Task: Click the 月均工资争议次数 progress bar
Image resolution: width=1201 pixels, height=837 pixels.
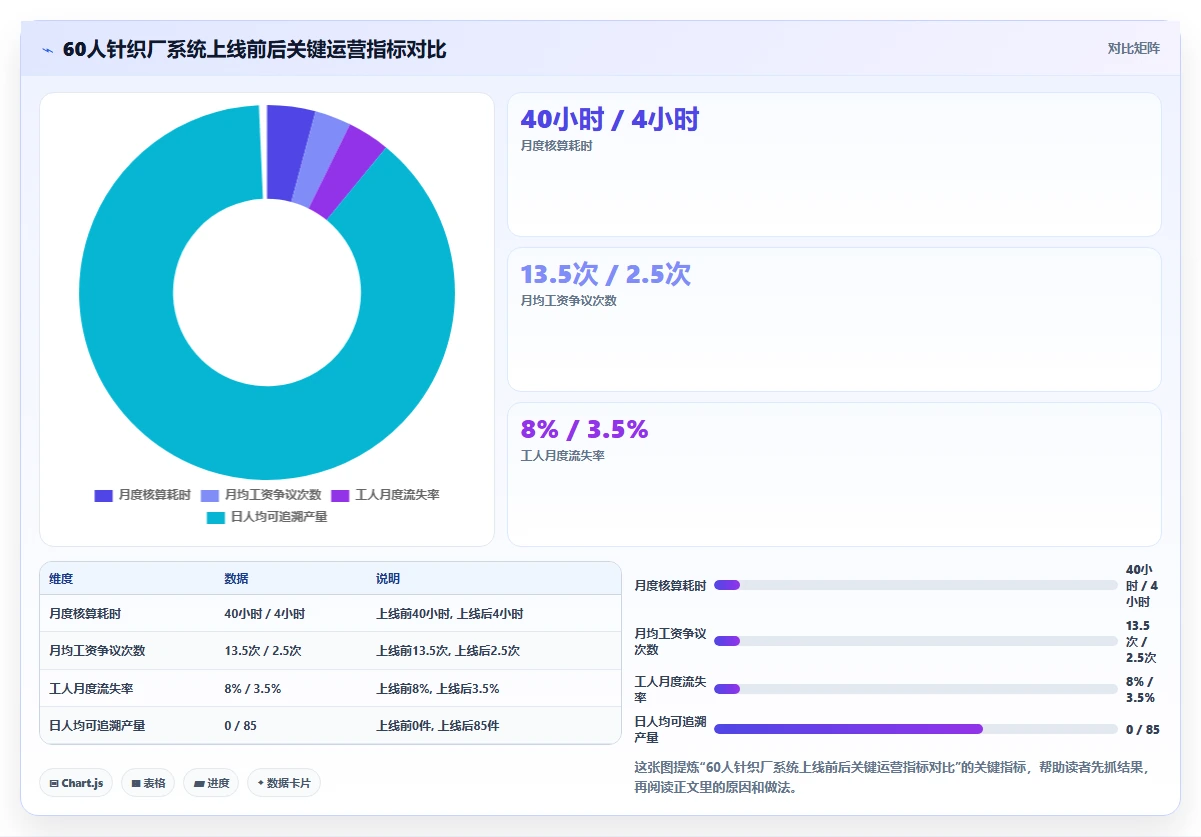Action: click(916, 641)
